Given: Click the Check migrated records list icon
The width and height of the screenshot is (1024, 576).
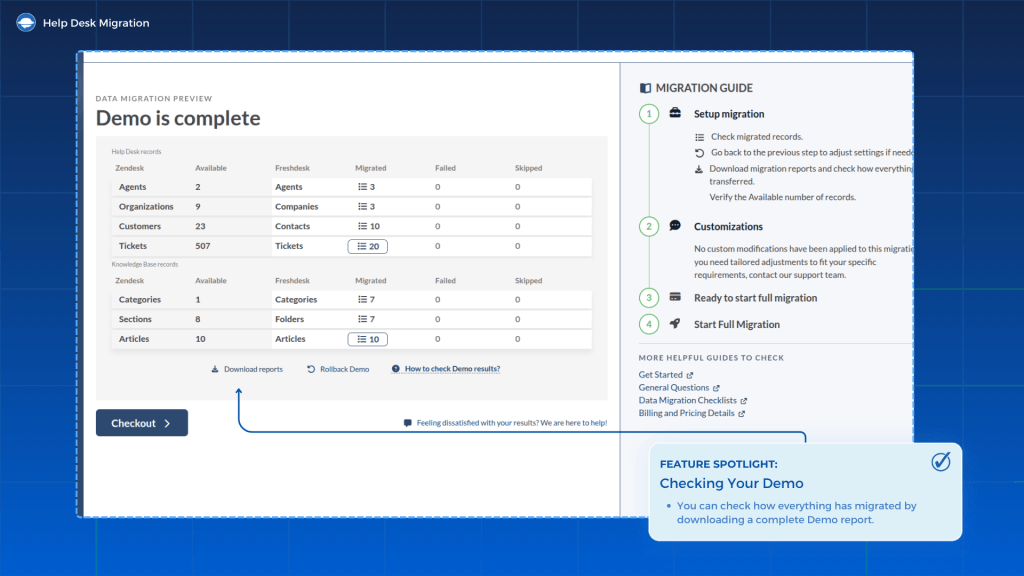Looking at the screenshot, I should [x=699, y=137].
